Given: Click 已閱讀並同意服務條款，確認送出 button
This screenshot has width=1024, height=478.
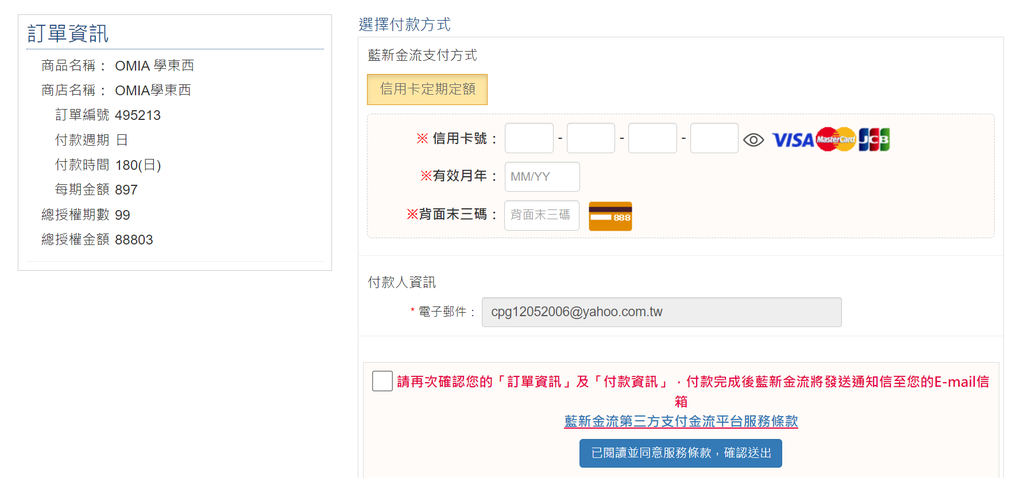Looking at the screenshot, I should 680,453.
